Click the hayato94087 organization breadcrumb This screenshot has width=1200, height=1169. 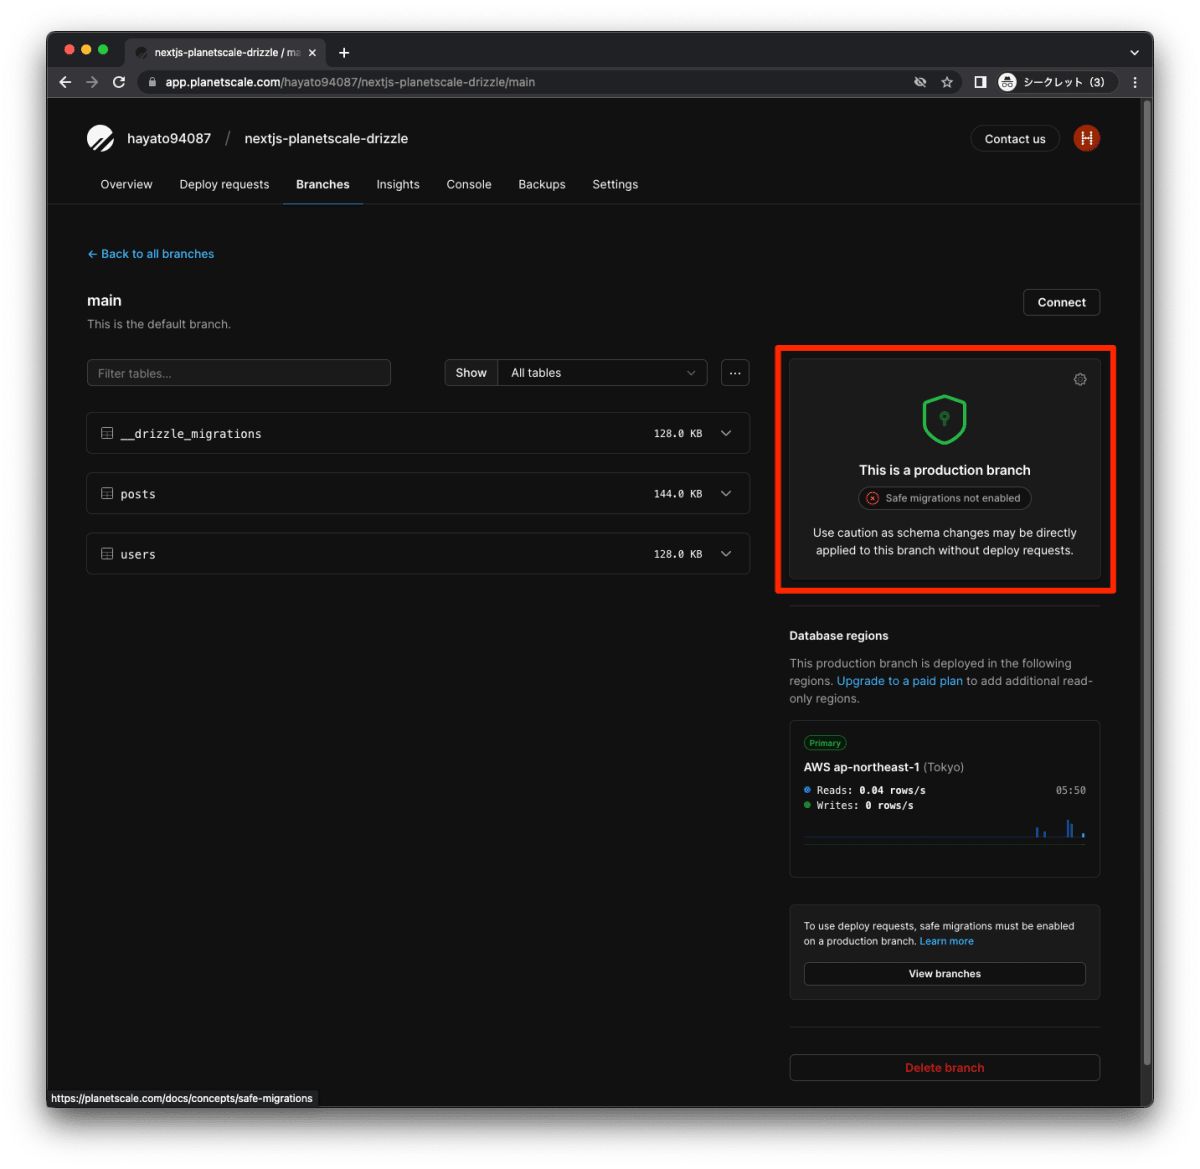169,138
